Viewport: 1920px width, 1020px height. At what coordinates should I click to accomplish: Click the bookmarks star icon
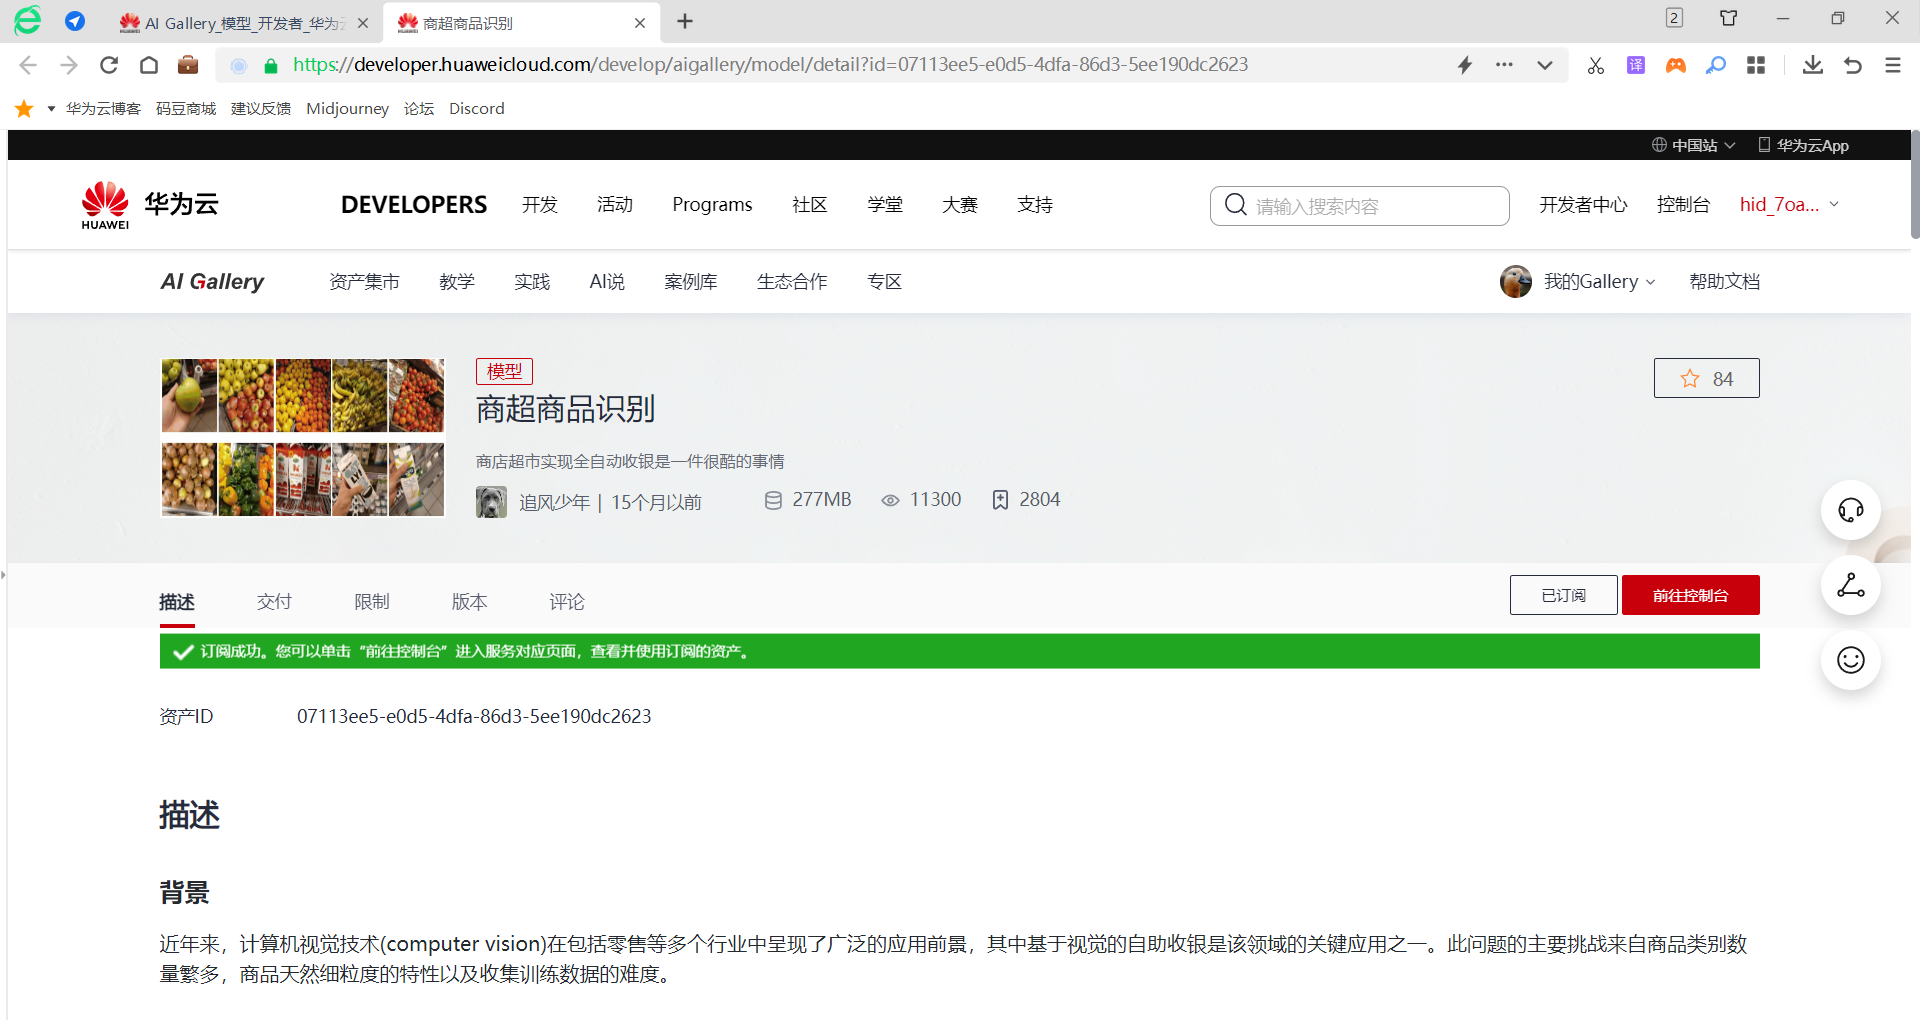coord(24,108)
